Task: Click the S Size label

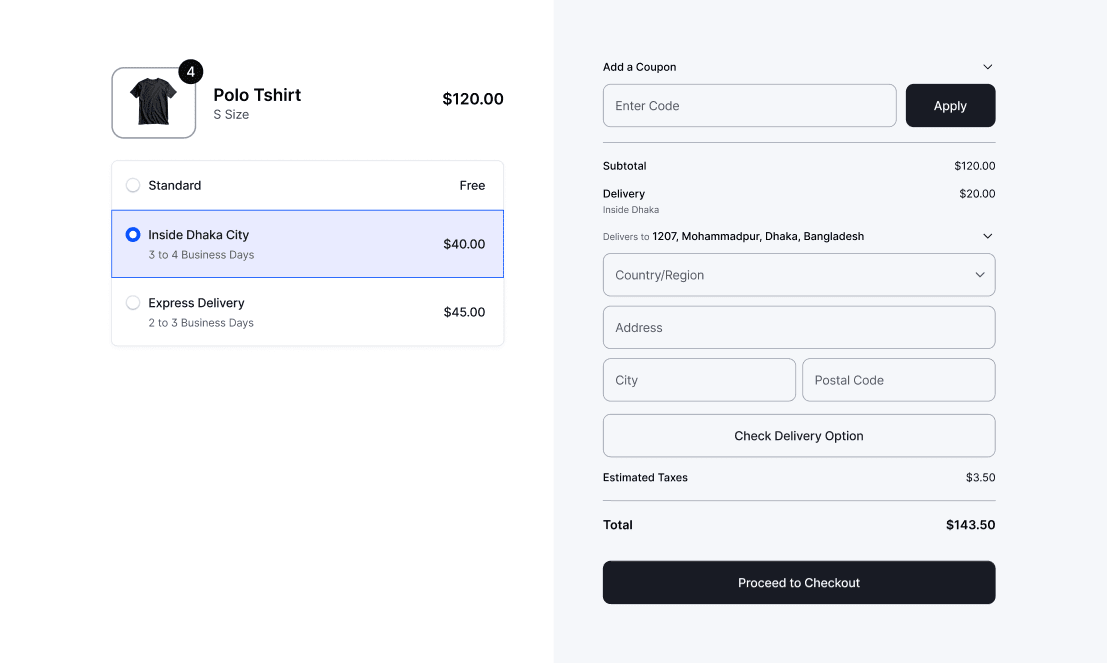Action: (231, 114)
